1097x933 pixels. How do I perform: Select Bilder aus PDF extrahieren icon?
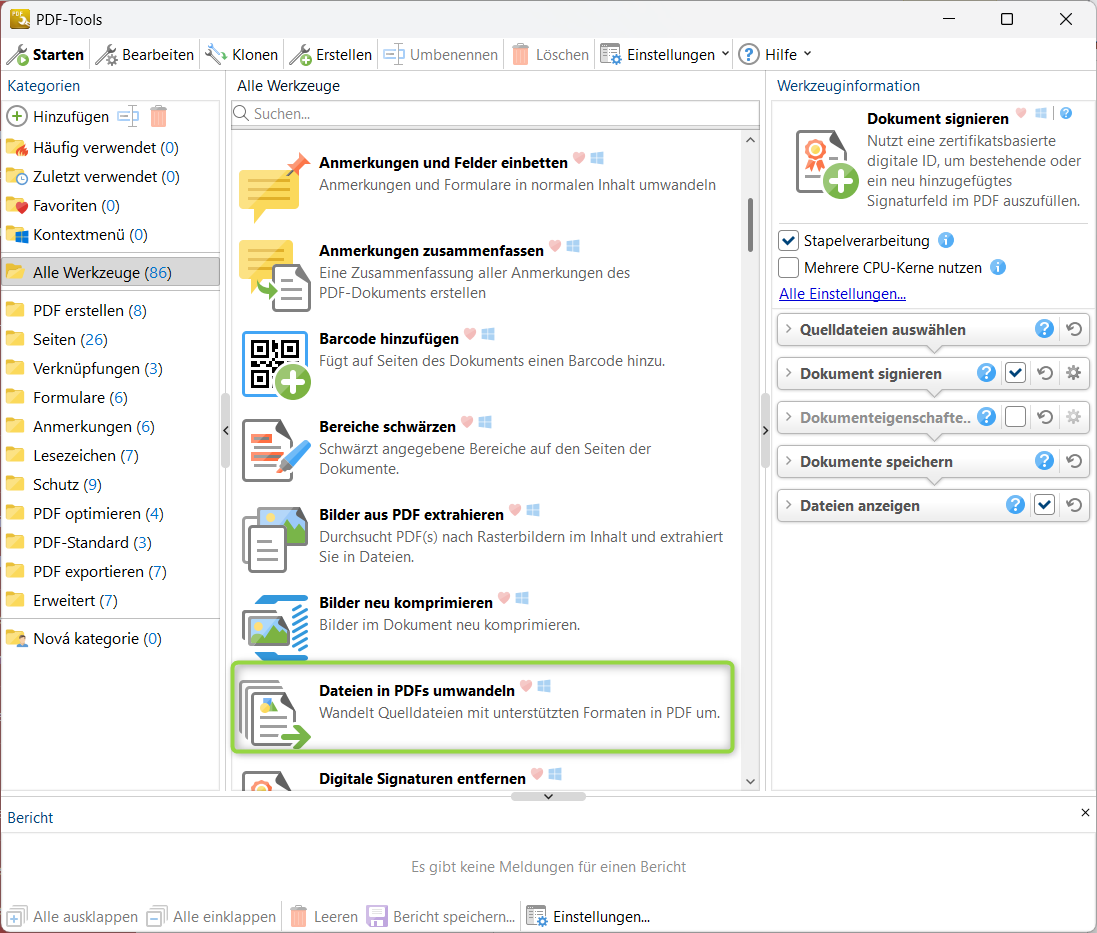[275, 540]
